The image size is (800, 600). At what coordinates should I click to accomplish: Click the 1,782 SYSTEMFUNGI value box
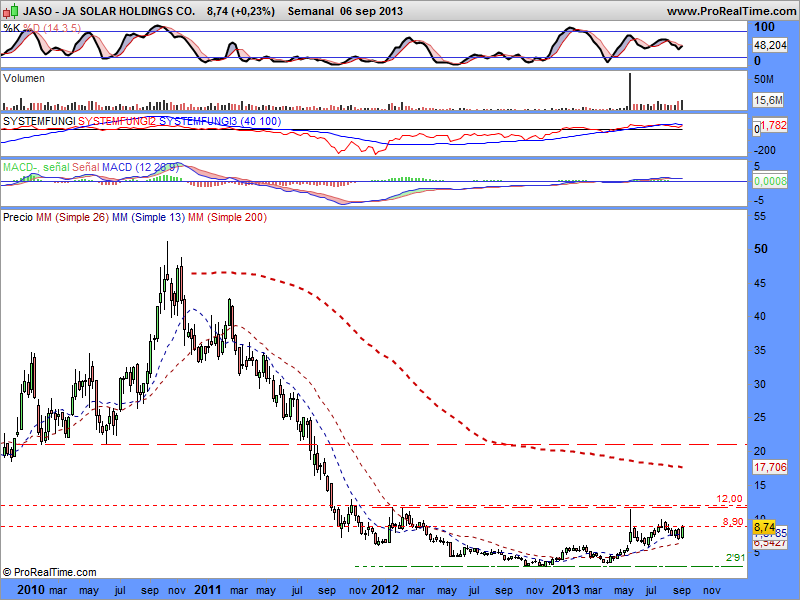click(773, 125)
